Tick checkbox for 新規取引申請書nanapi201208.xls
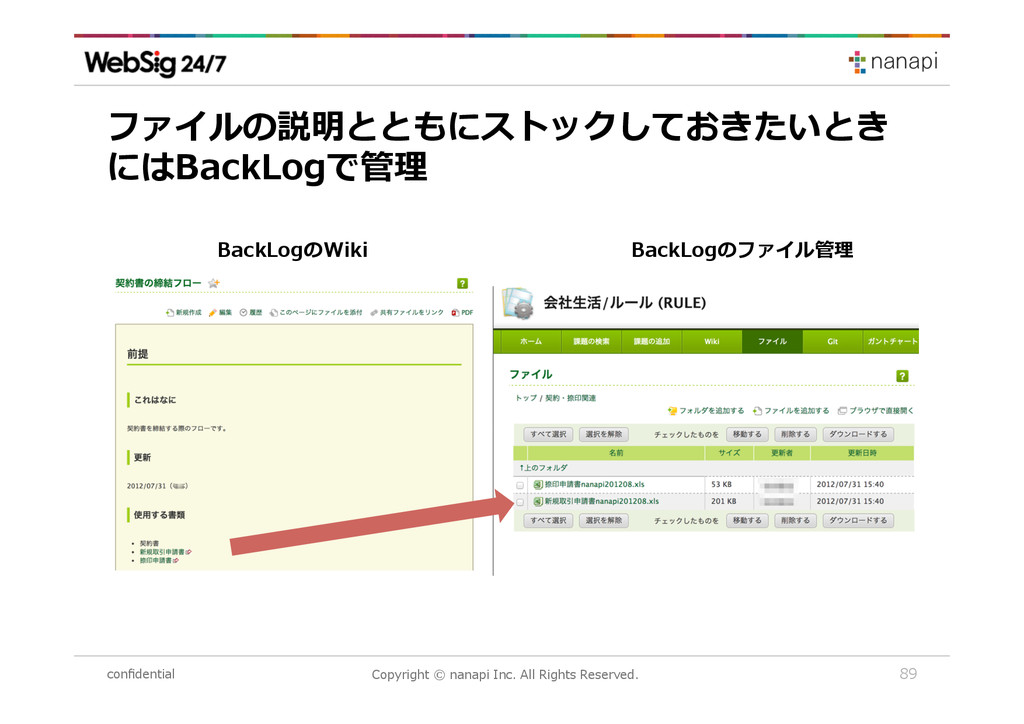 tap(520, 502)
